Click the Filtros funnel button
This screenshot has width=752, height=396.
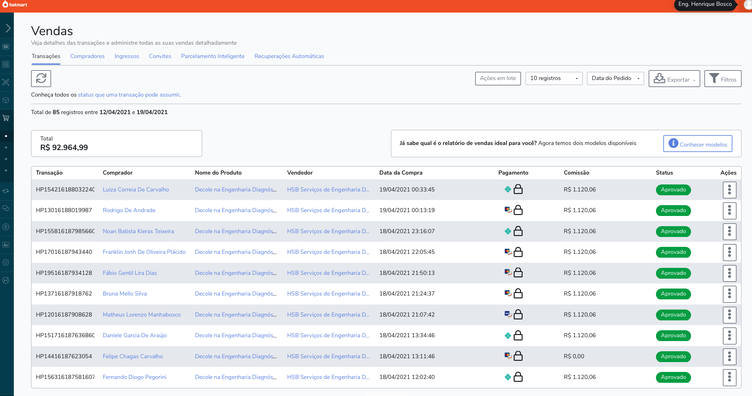point(723,79)
